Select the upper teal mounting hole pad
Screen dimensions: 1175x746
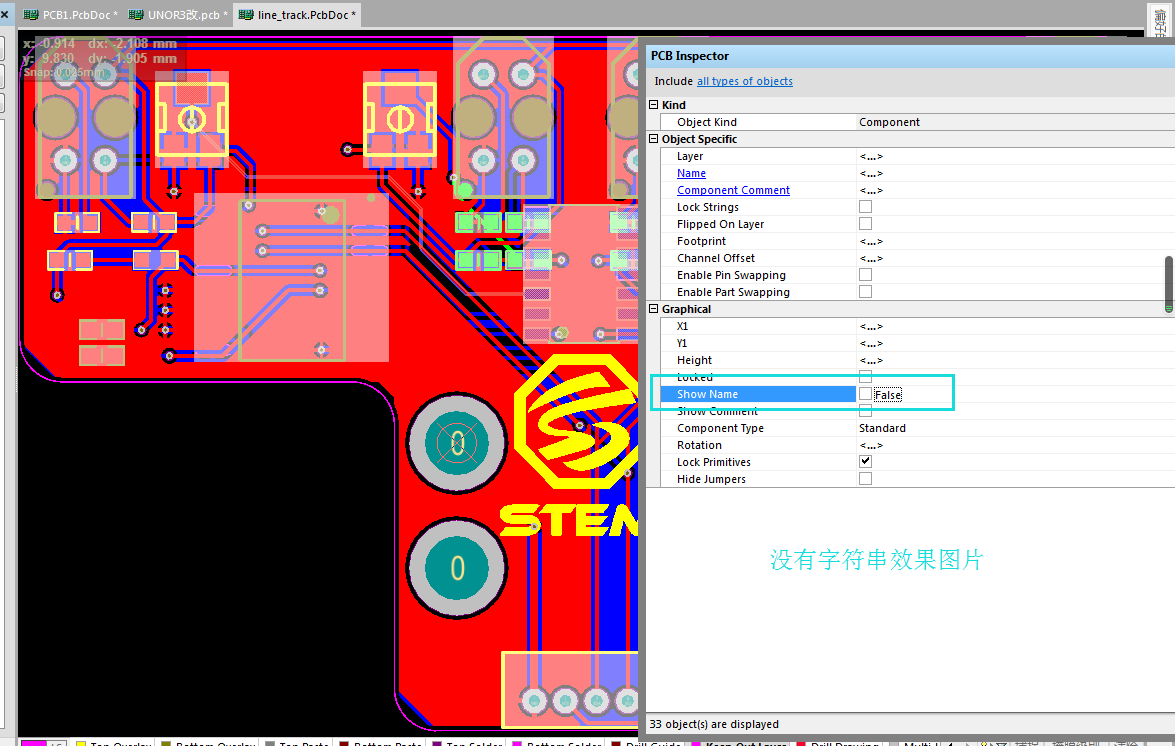pyautogui.click(x=457, y=443)
